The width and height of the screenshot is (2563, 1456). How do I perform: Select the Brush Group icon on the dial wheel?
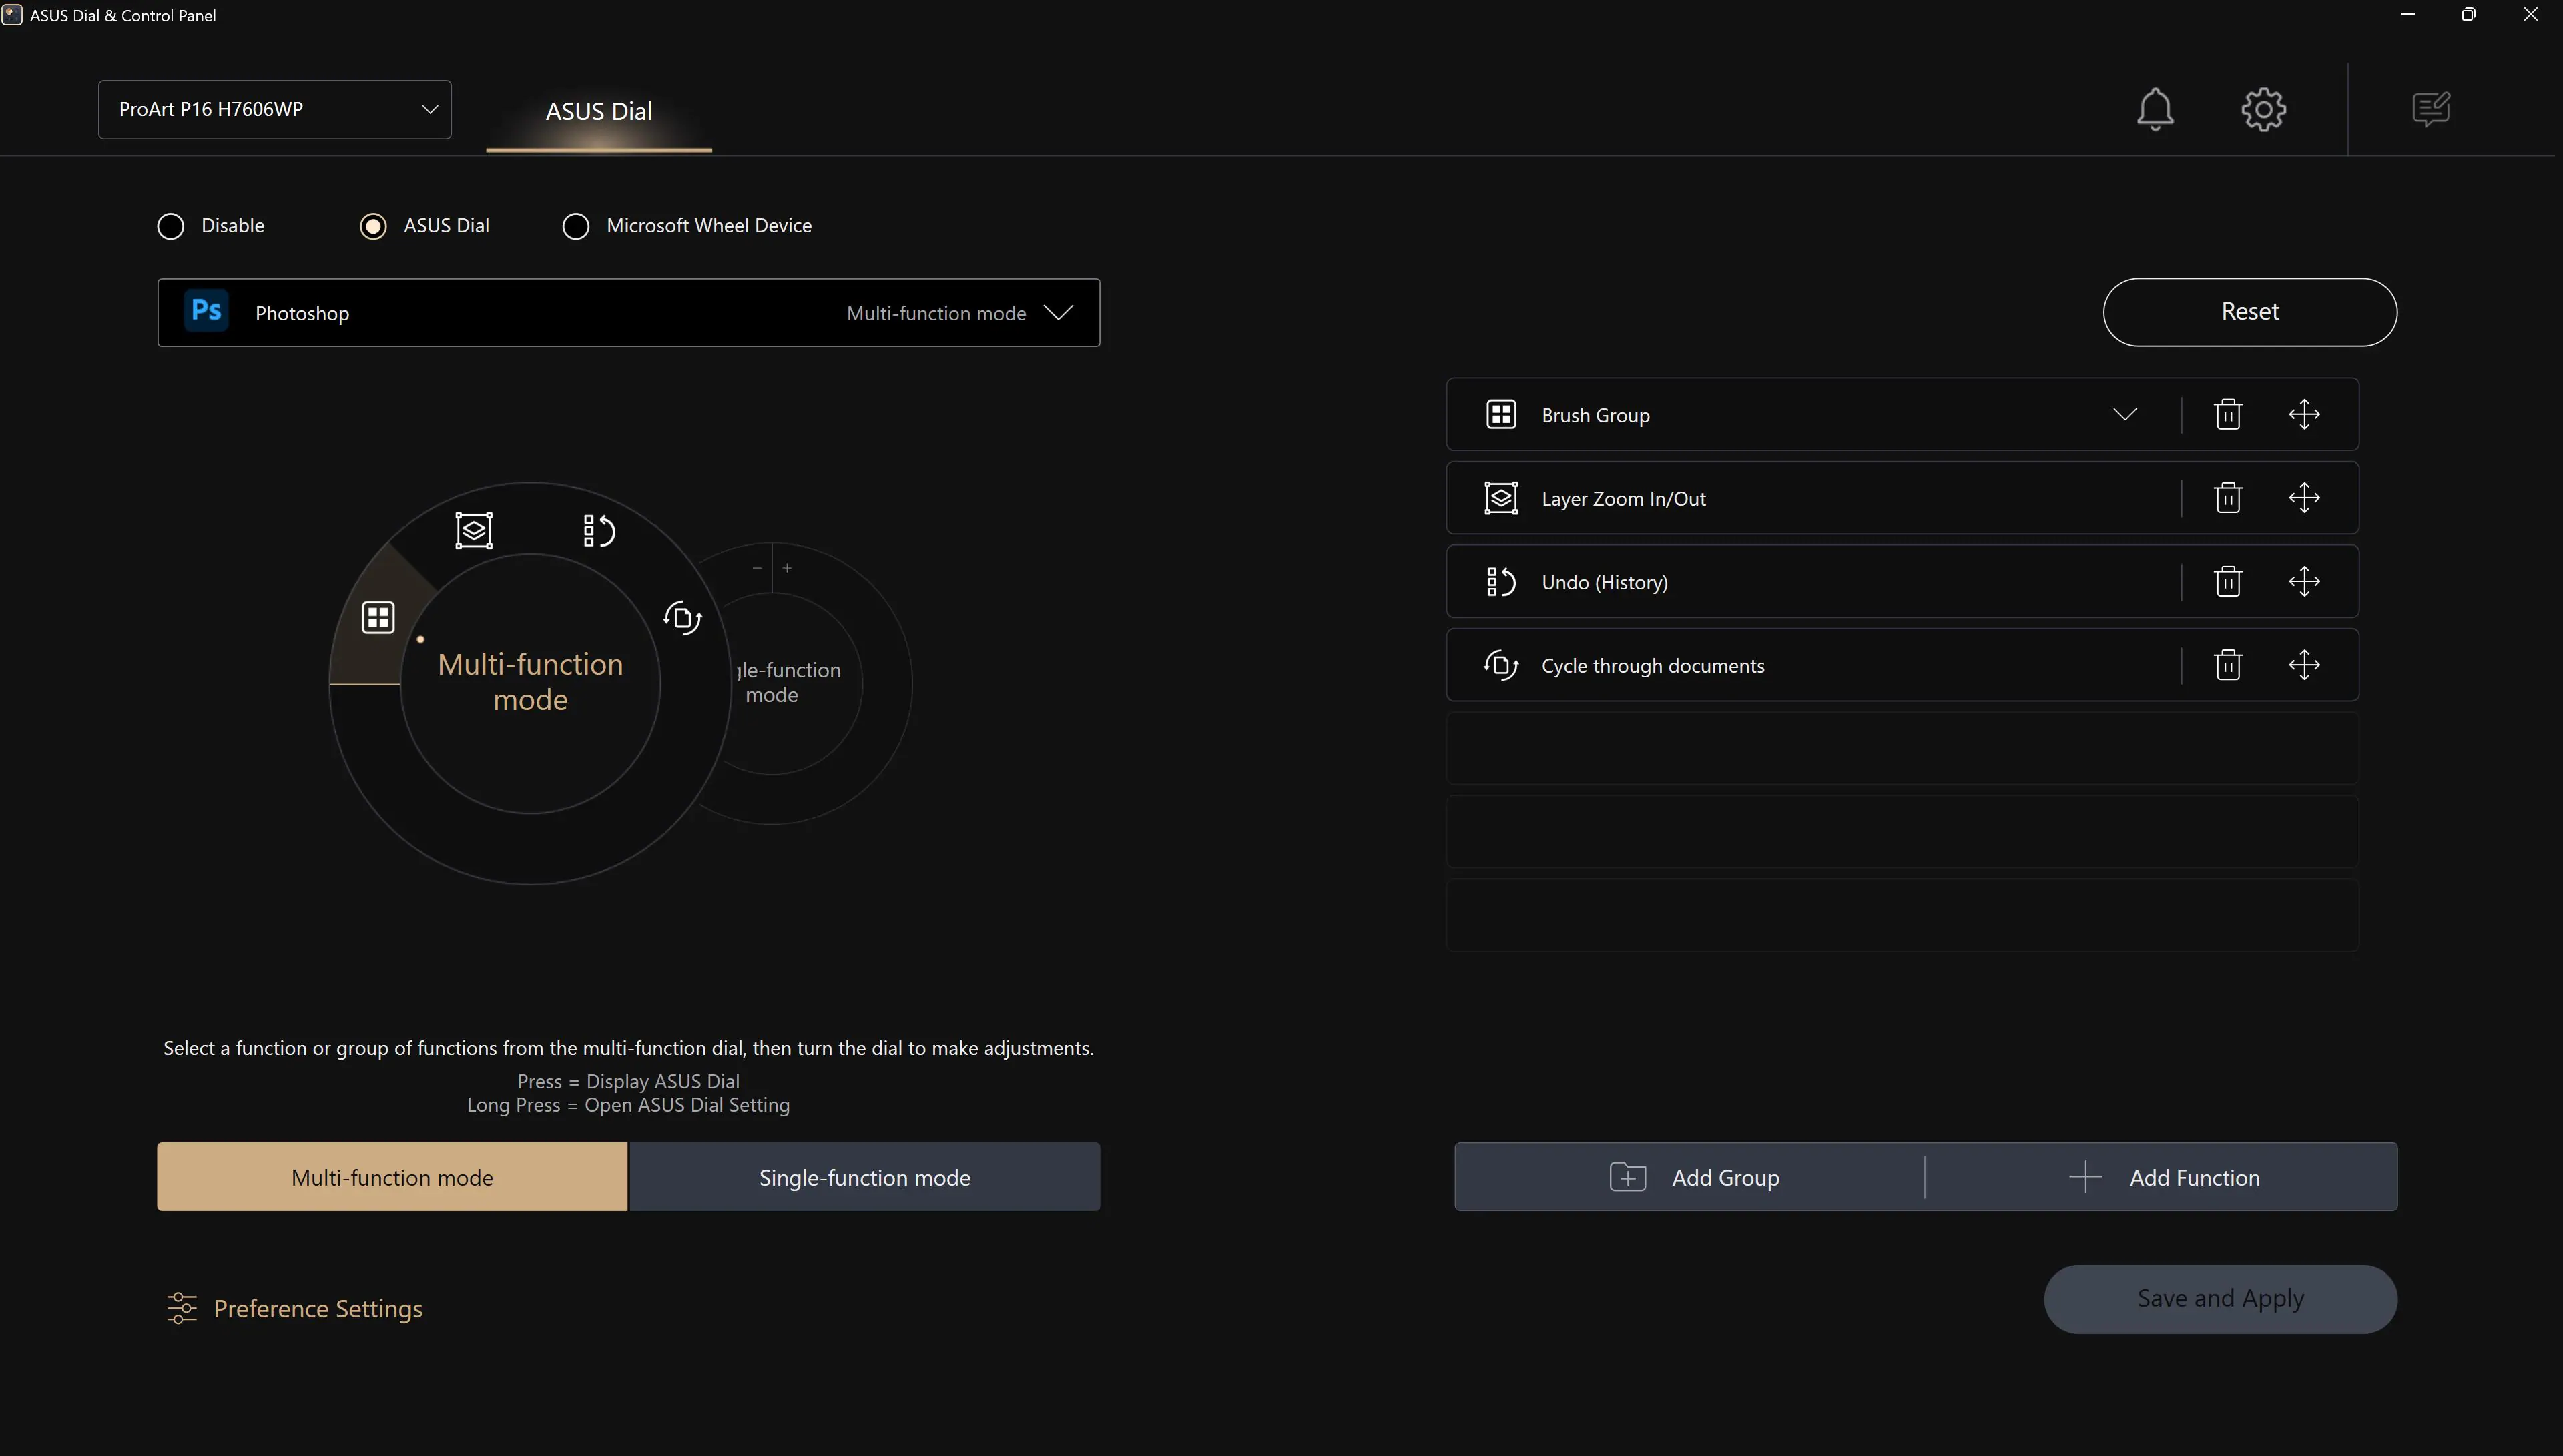tap(378, 617)
